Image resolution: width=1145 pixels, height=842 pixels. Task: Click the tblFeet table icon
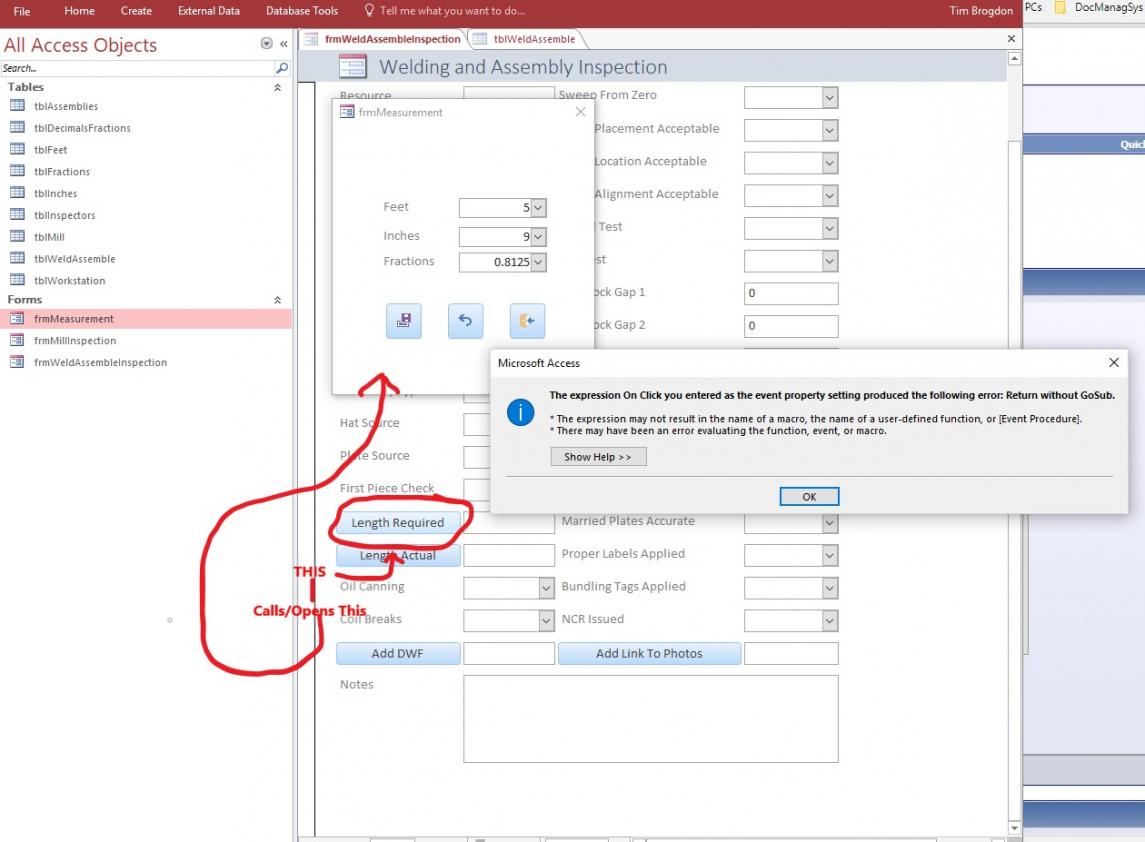[x=18, y=149]
